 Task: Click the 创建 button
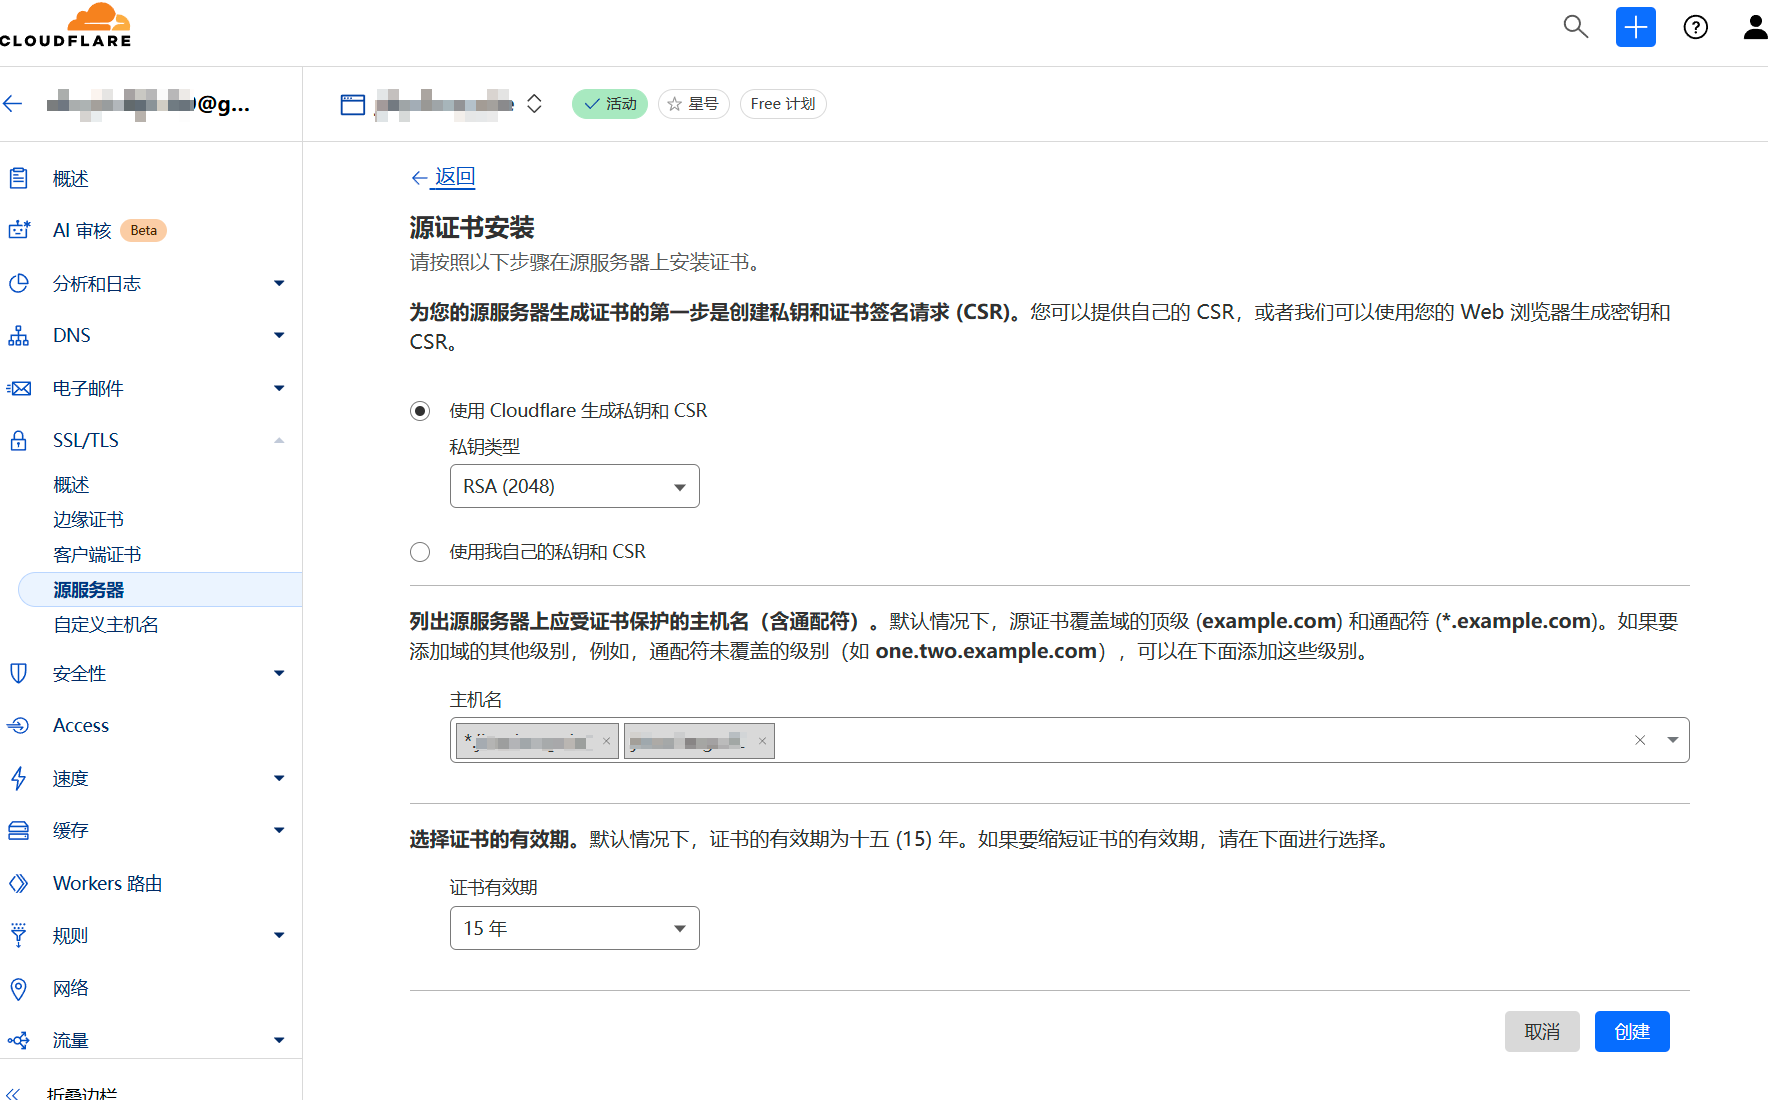1631,1031
